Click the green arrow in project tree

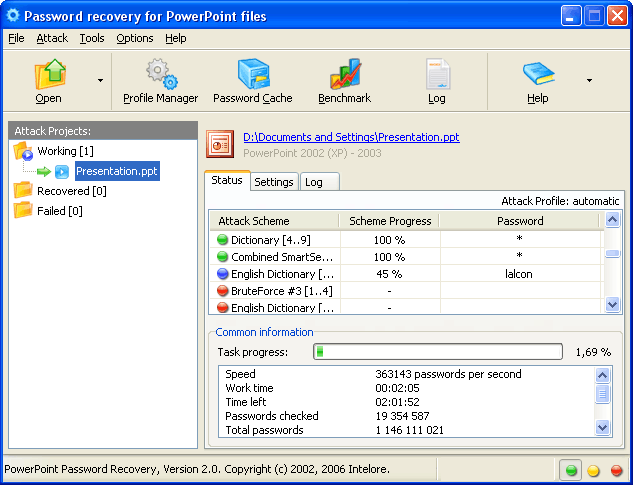[44, 172]
